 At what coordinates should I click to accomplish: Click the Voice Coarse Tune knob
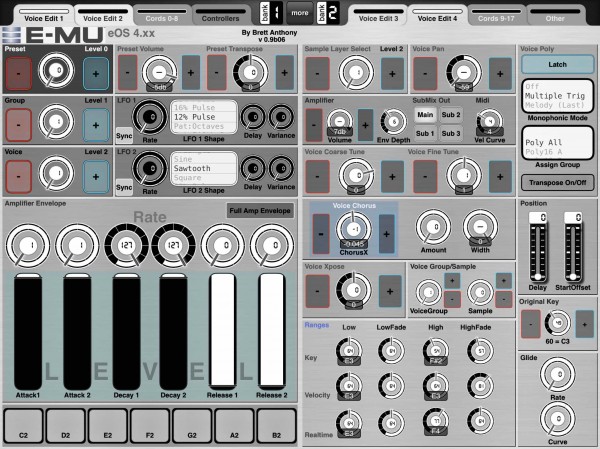tap(357, 175)
